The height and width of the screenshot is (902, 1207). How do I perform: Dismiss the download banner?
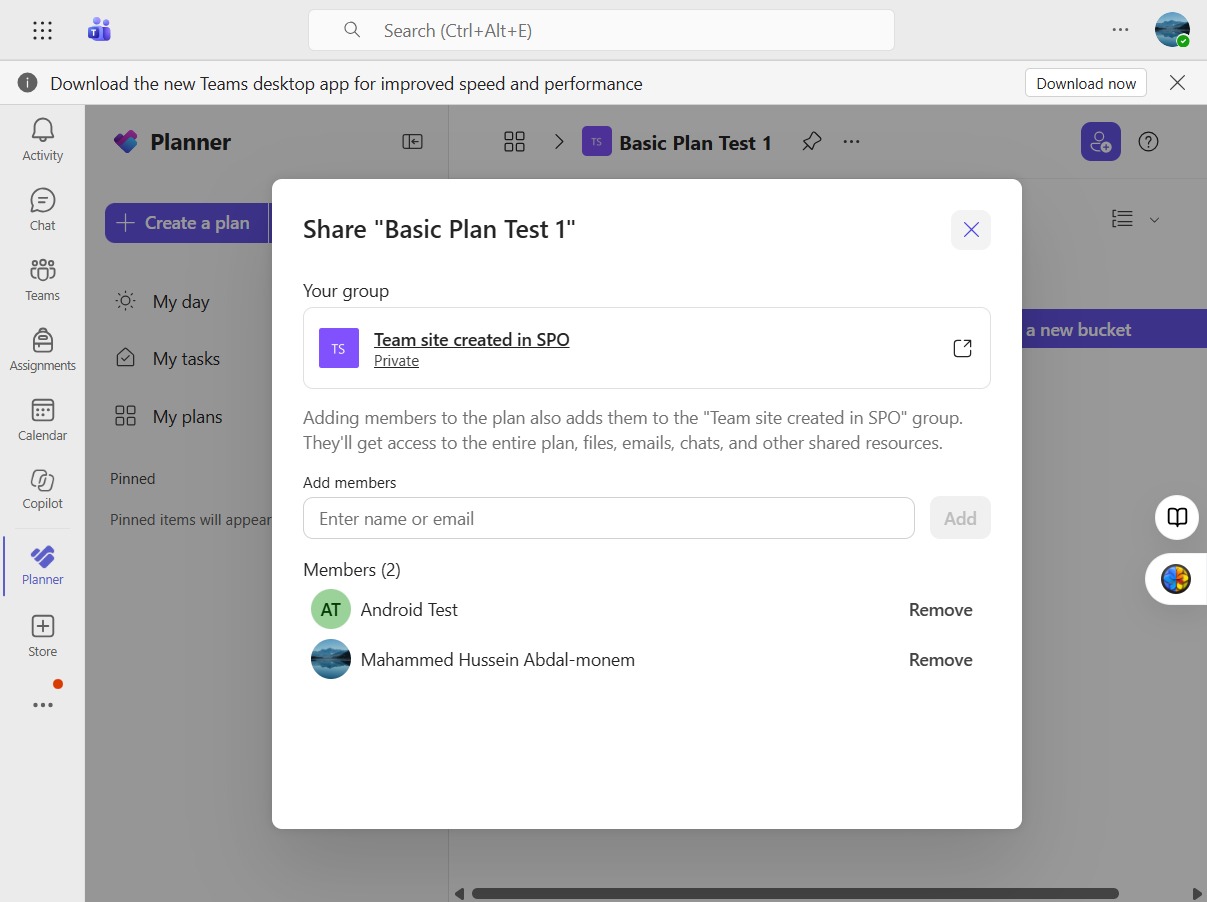click(x=1178, y=83)
